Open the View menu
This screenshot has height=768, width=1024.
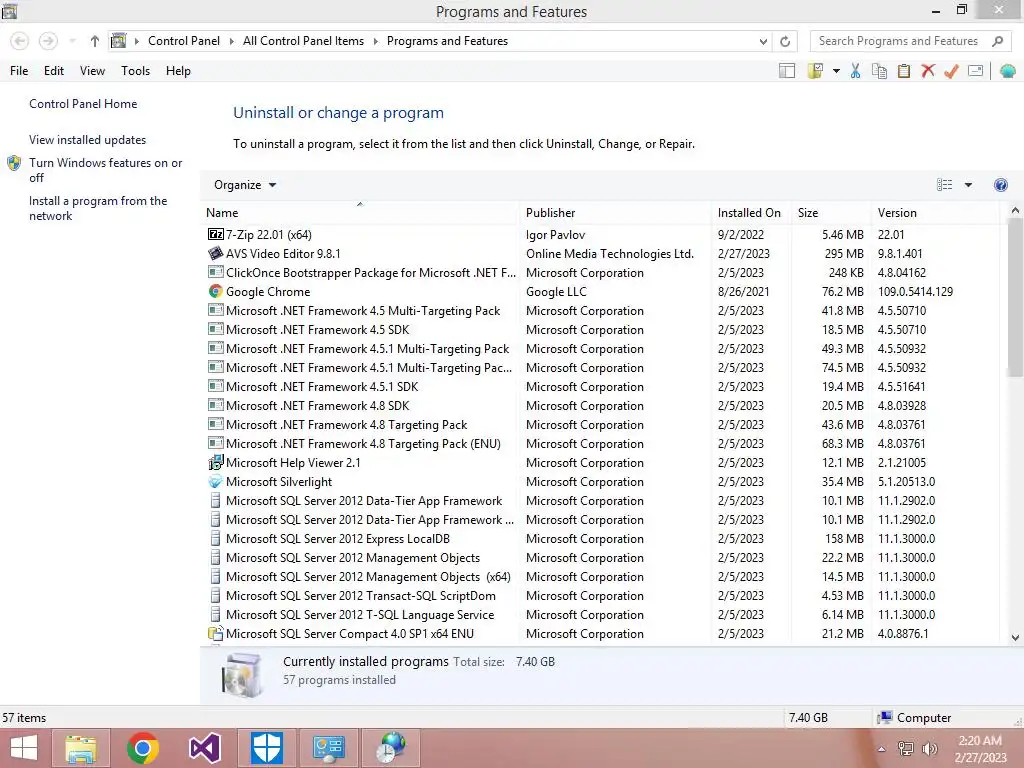tap(92, 71)
